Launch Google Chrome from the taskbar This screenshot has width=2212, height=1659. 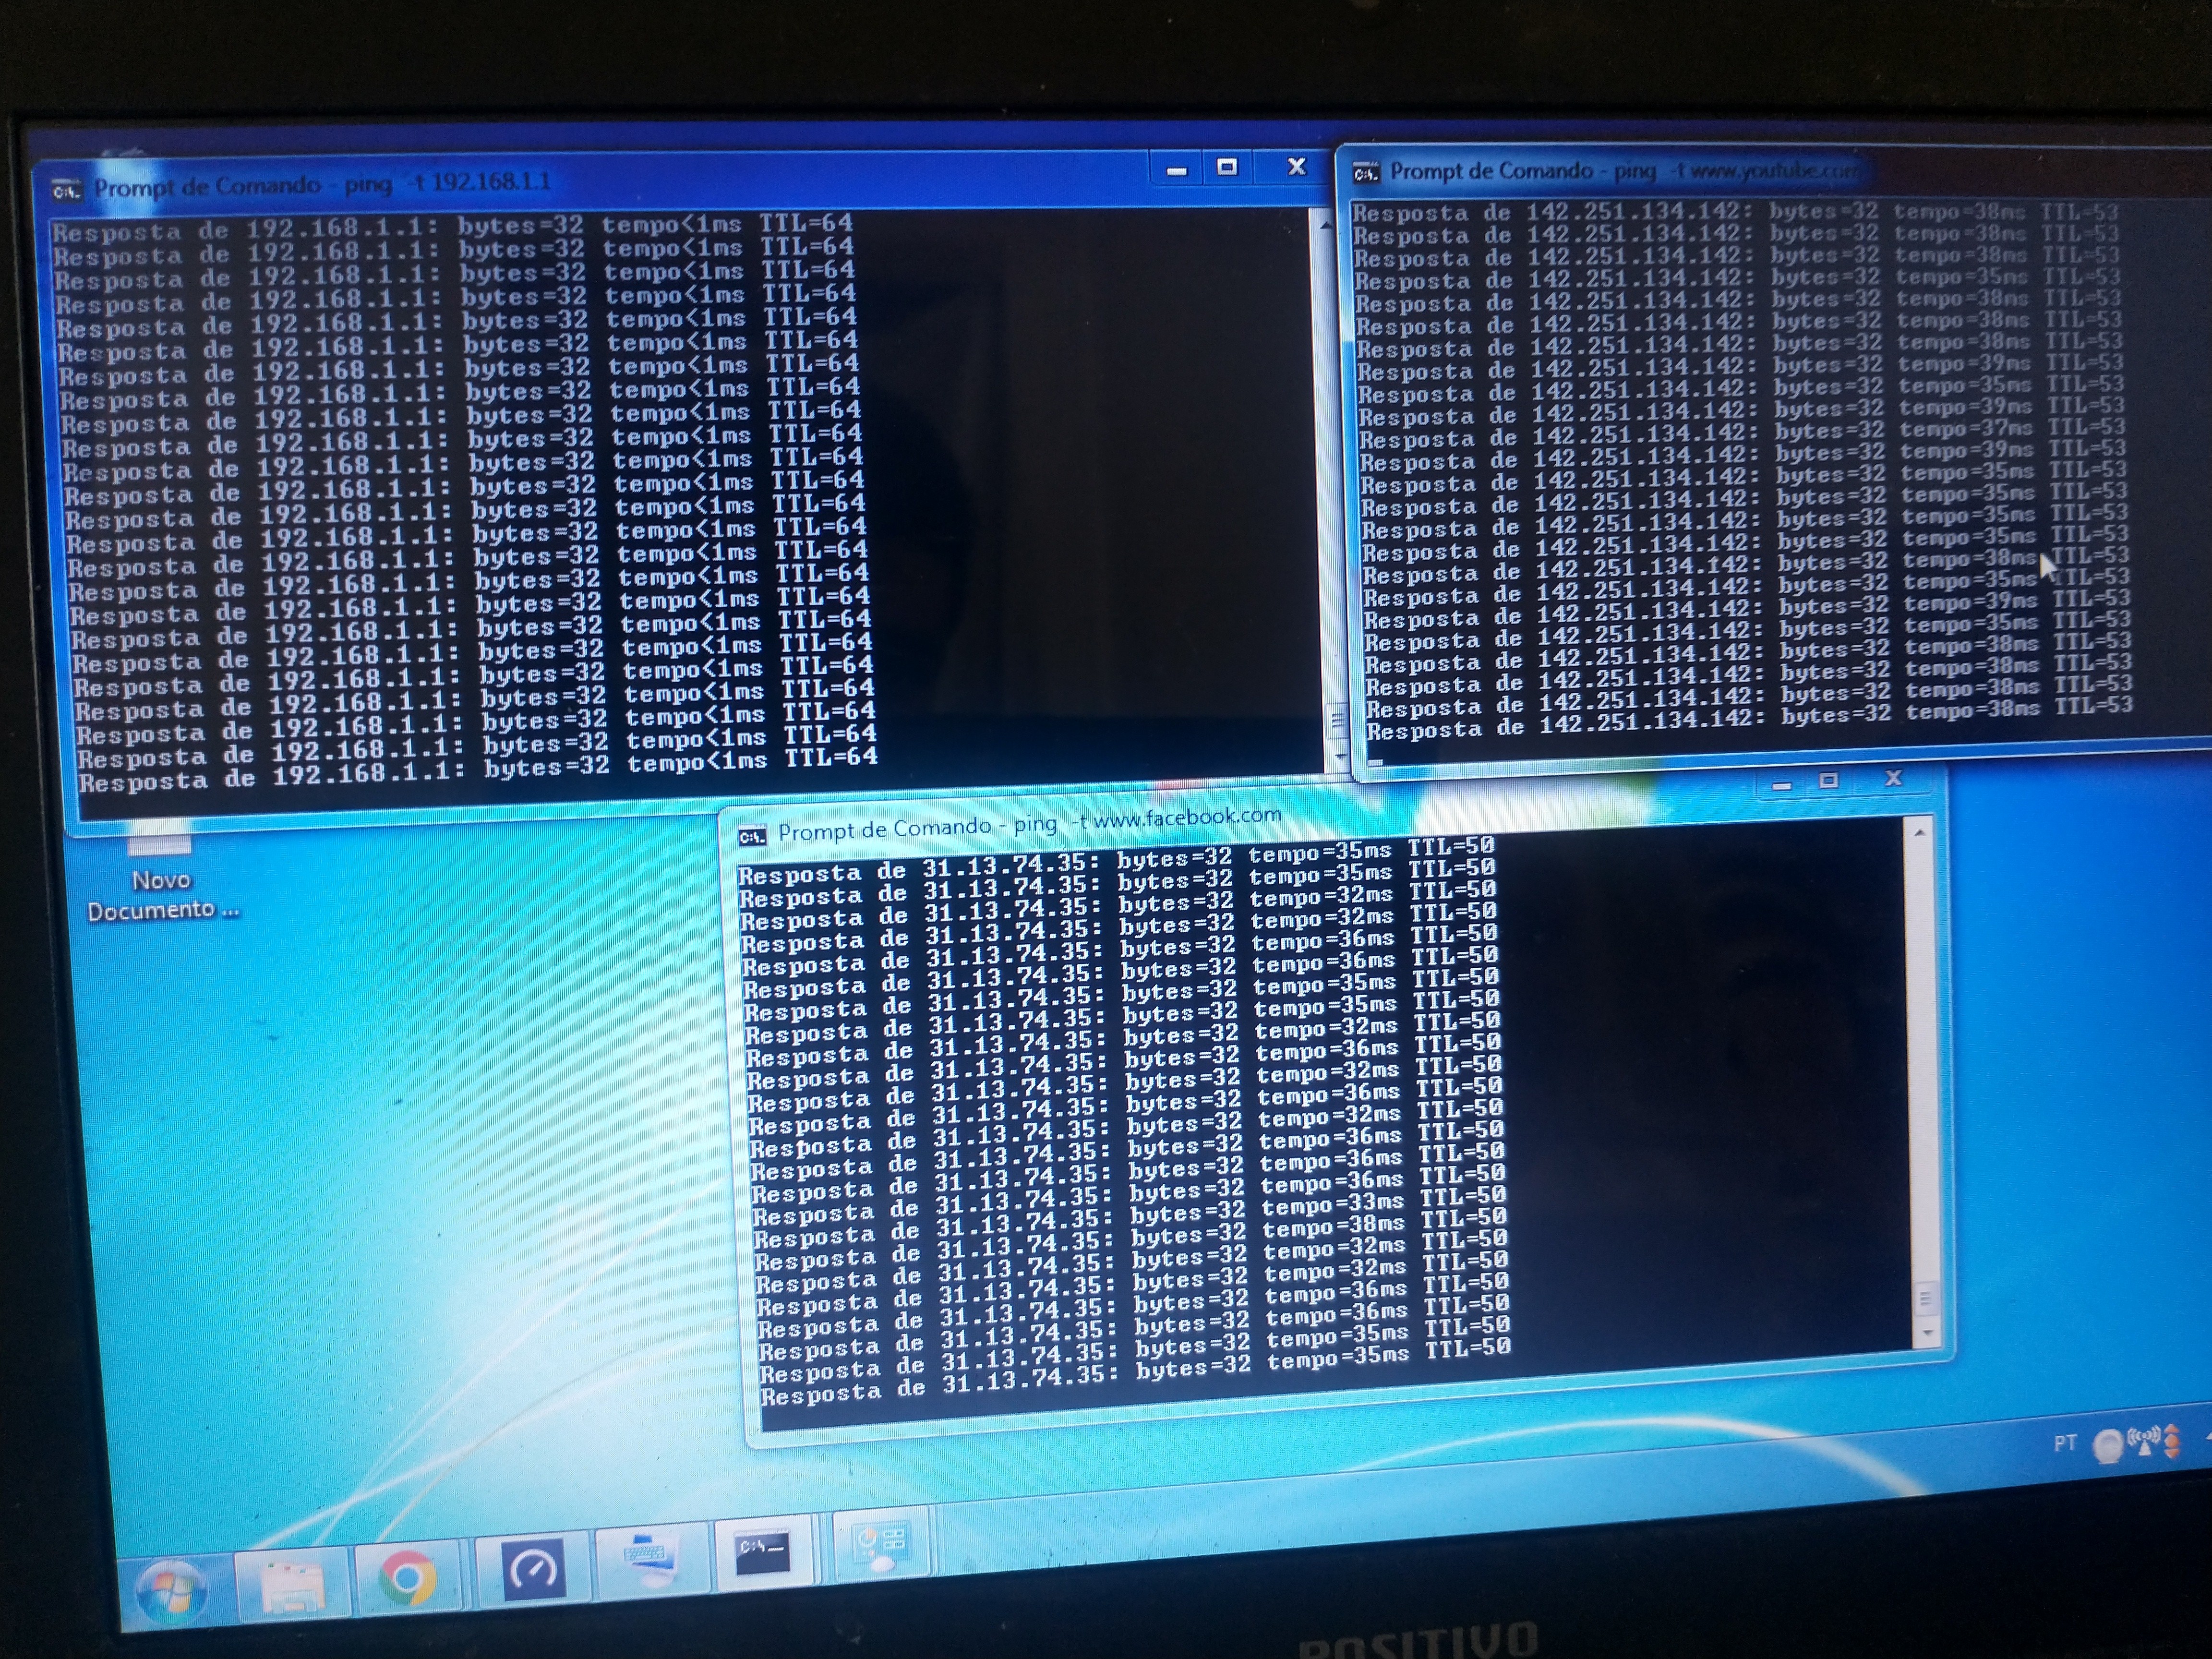409,1577
